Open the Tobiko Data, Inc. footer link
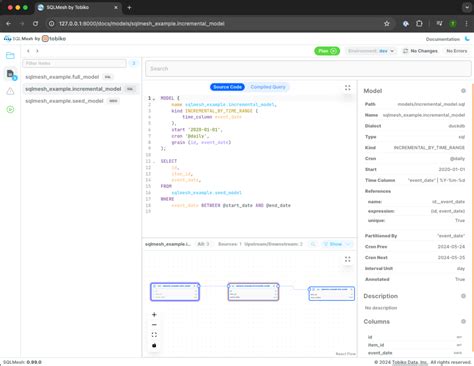The height and width of the screenshot is (366, 474). coord(410,362)
